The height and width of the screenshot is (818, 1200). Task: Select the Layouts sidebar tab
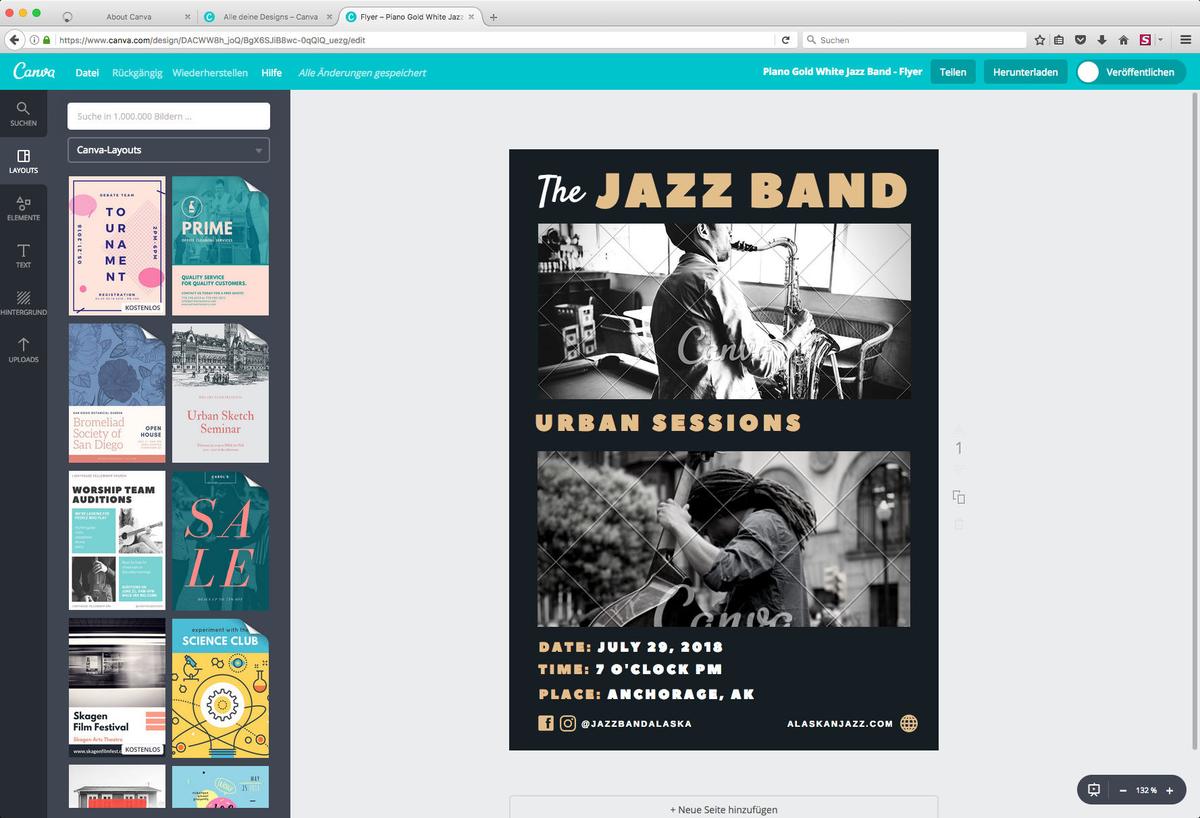[x=23, y=161]
